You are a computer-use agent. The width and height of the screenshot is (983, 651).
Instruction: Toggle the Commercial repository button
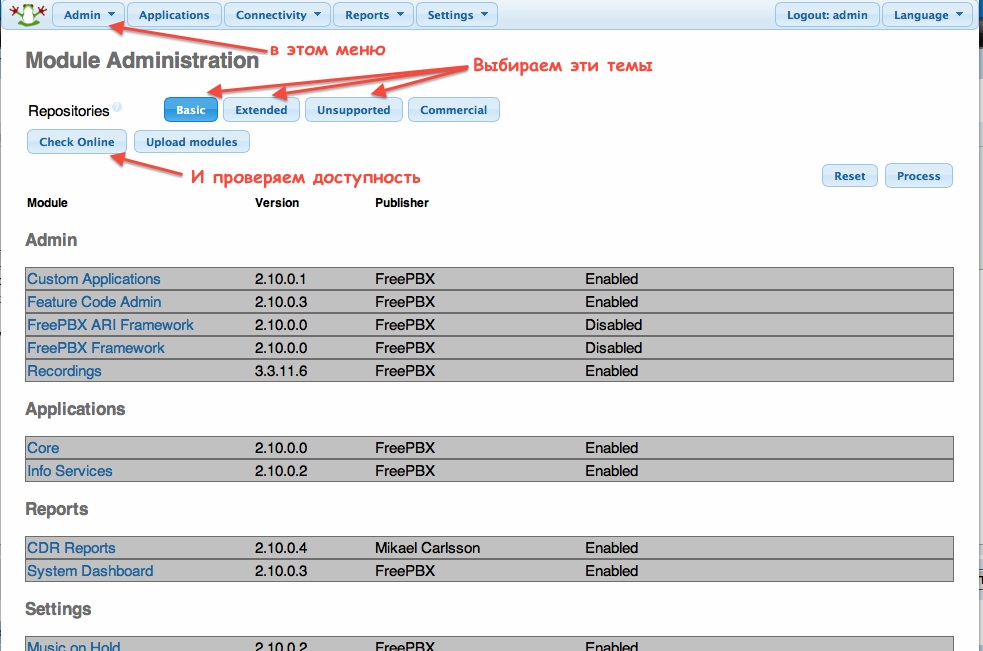click(453, 110)
